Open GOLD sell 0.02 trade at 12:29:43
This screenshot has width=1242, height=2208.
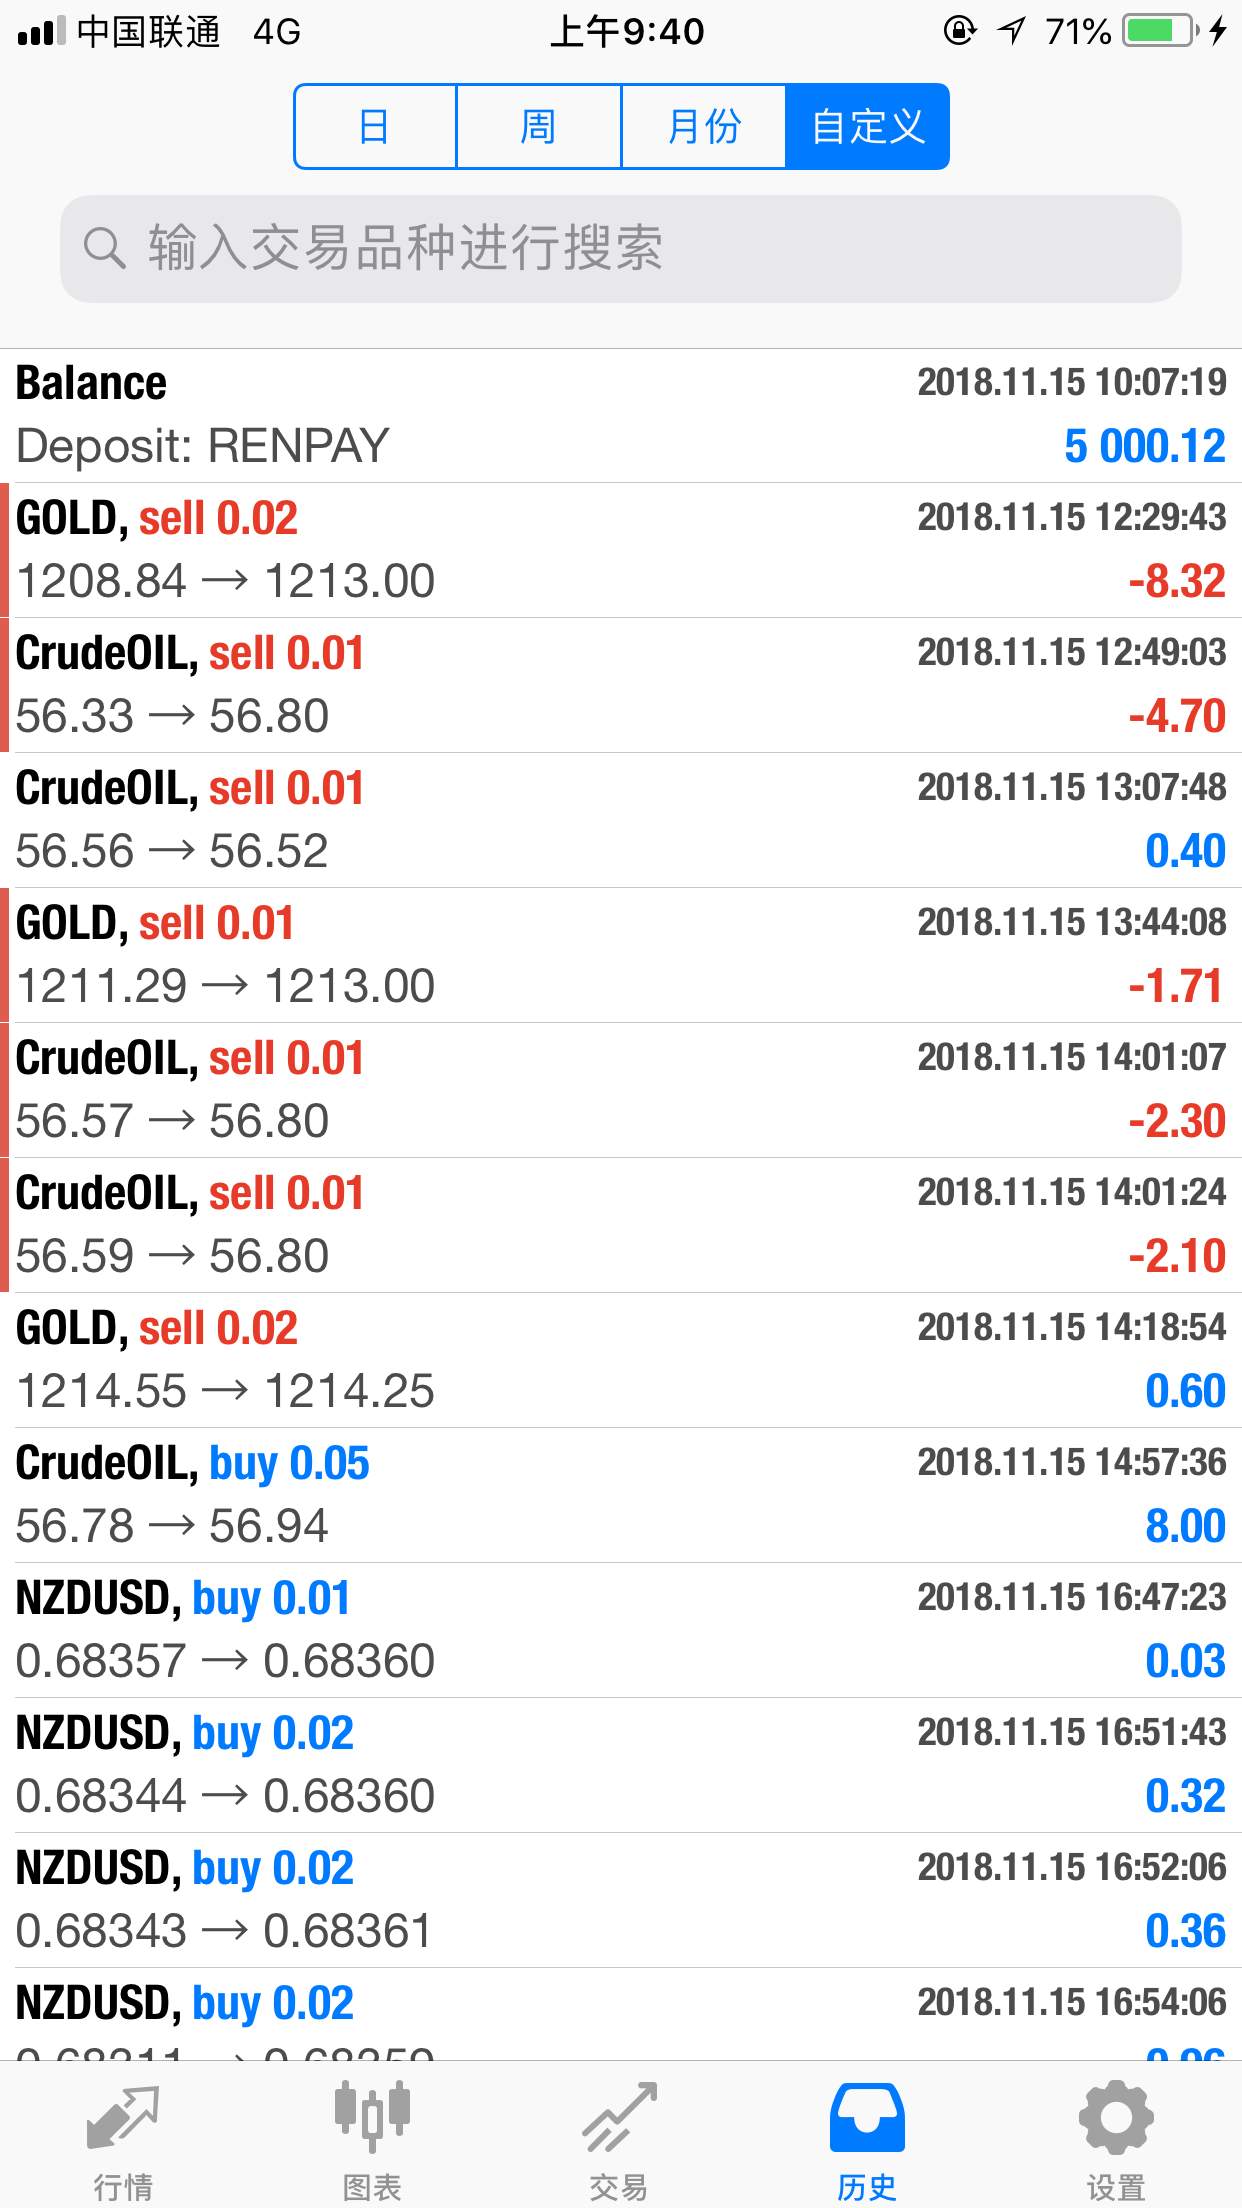click(x=620, y=550)
